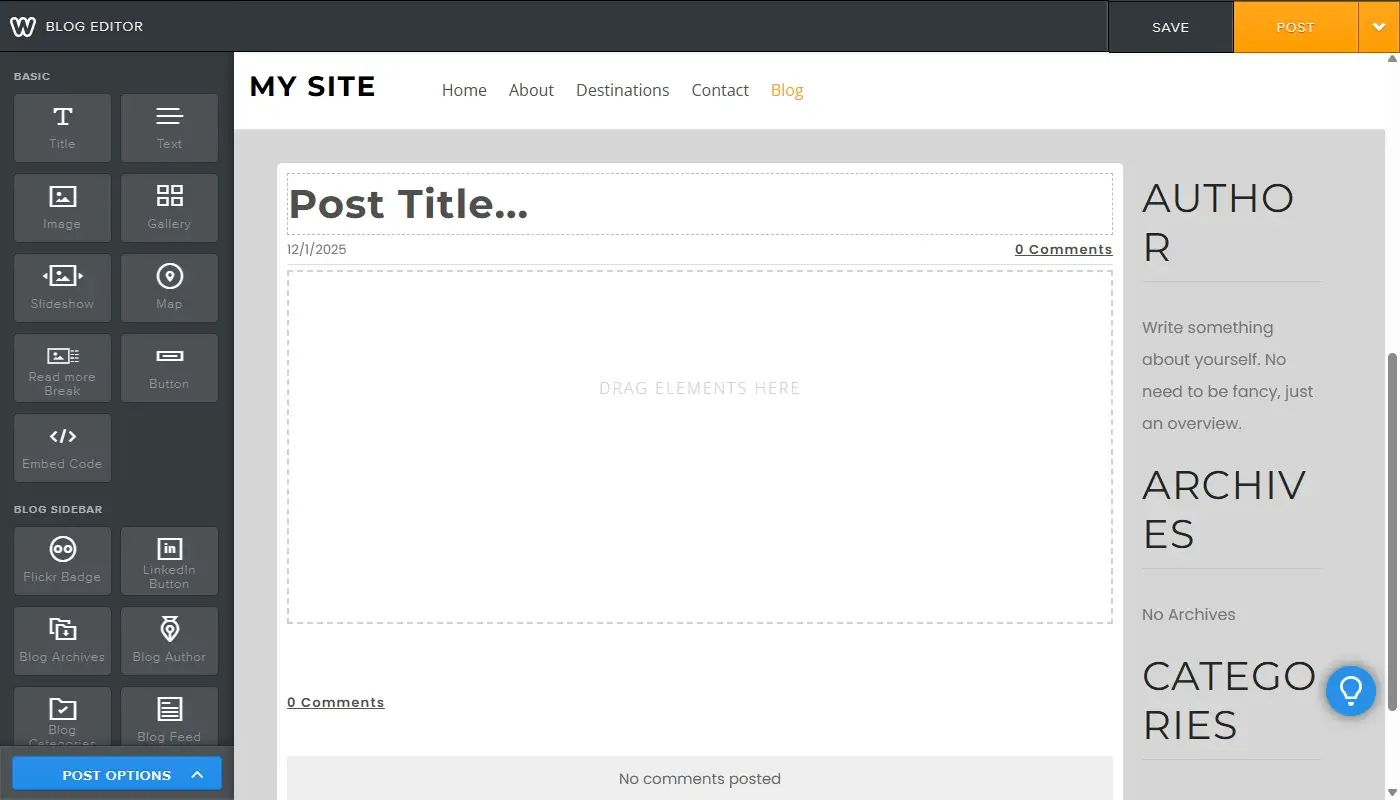
Task: Open the help lightbulb button
Action: pyautogui.click(x=1350, y=690)
